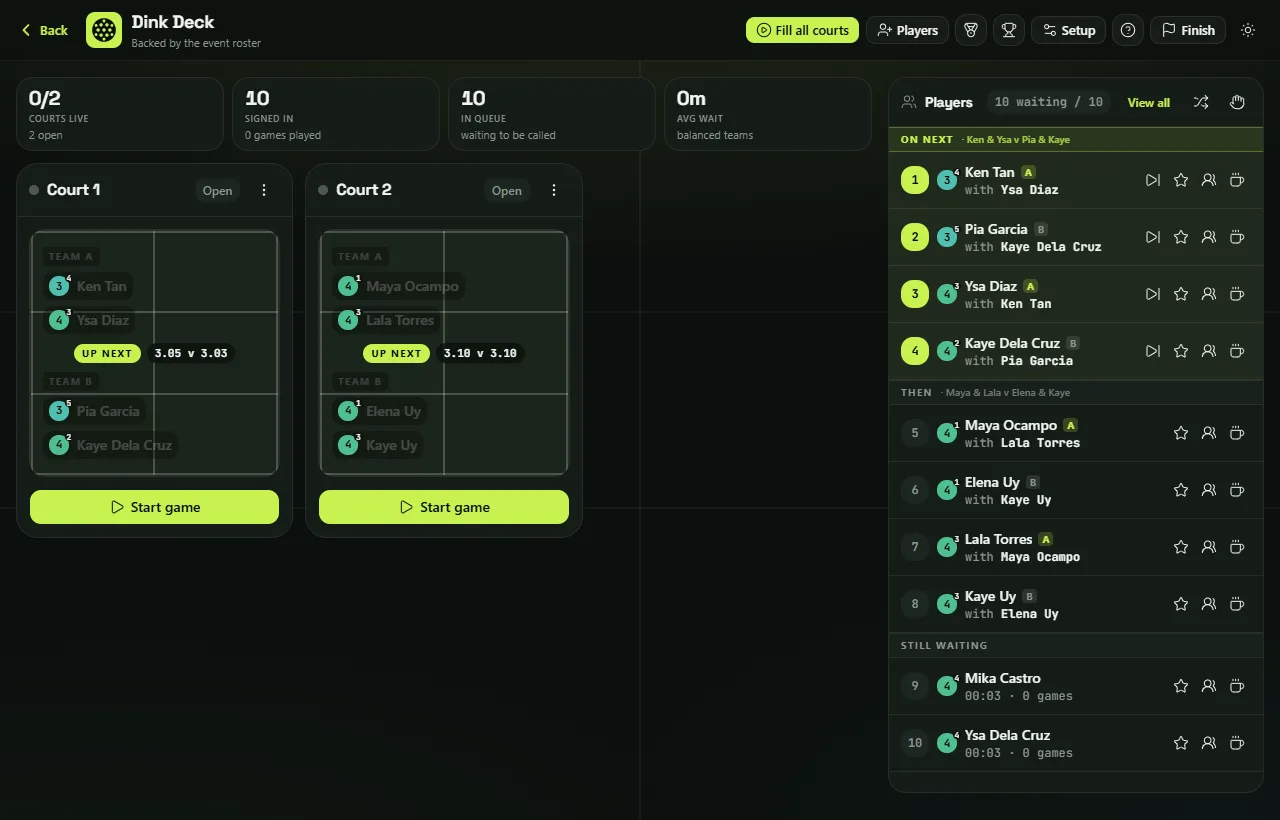Click the Open status badge on Court 2
This screenshot has height=820, width=1280.
click(x=507, y=190)
